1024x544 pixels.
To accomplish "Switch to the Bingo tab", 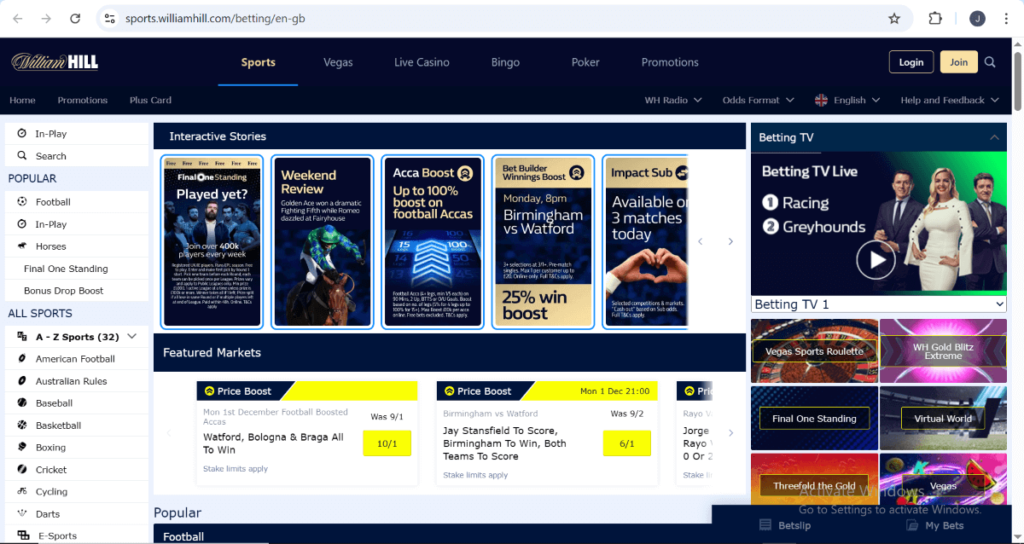I will click(x=505, y=63).
